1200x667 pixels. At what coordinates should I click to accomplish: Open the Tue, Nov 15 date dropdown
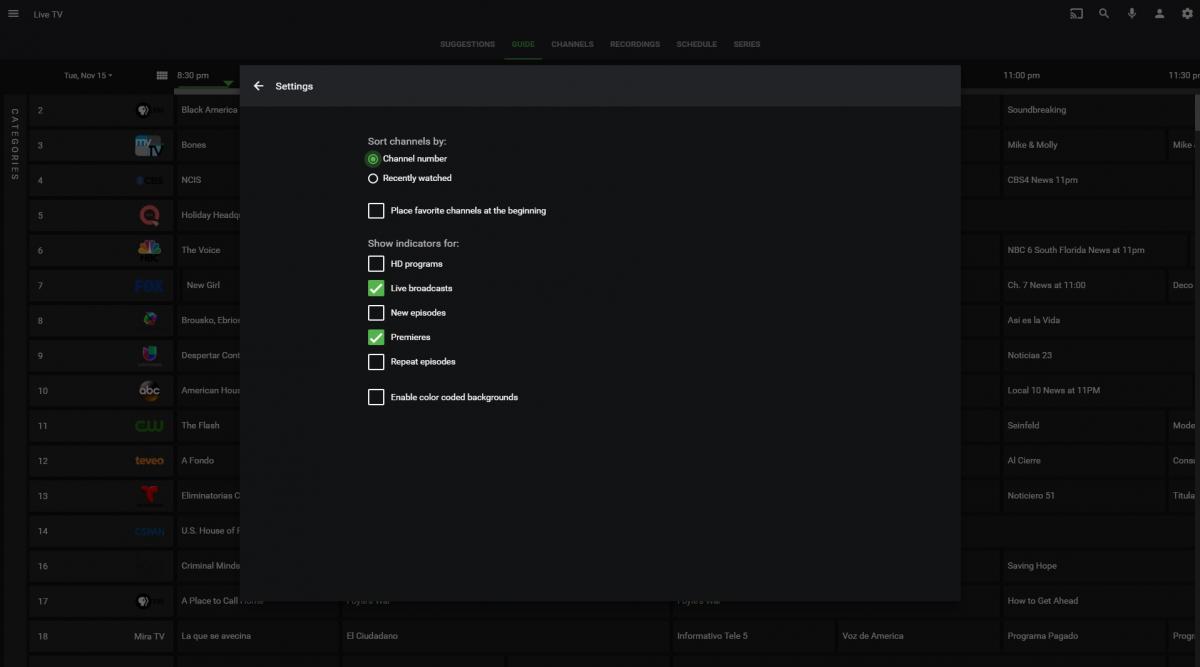pos(88,75)
